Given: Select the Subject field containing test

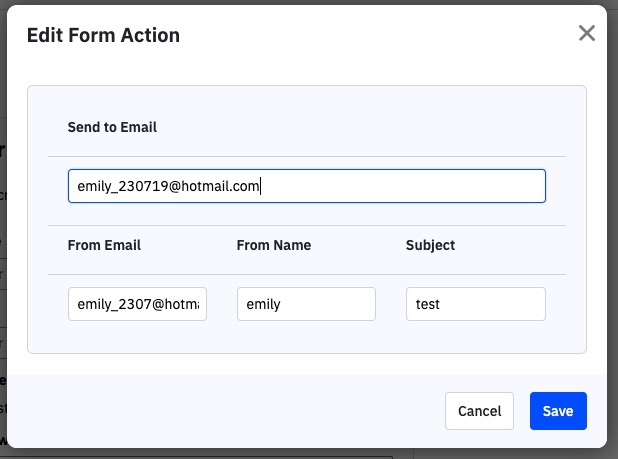Looking at the screenshot, I should [475, 304].
